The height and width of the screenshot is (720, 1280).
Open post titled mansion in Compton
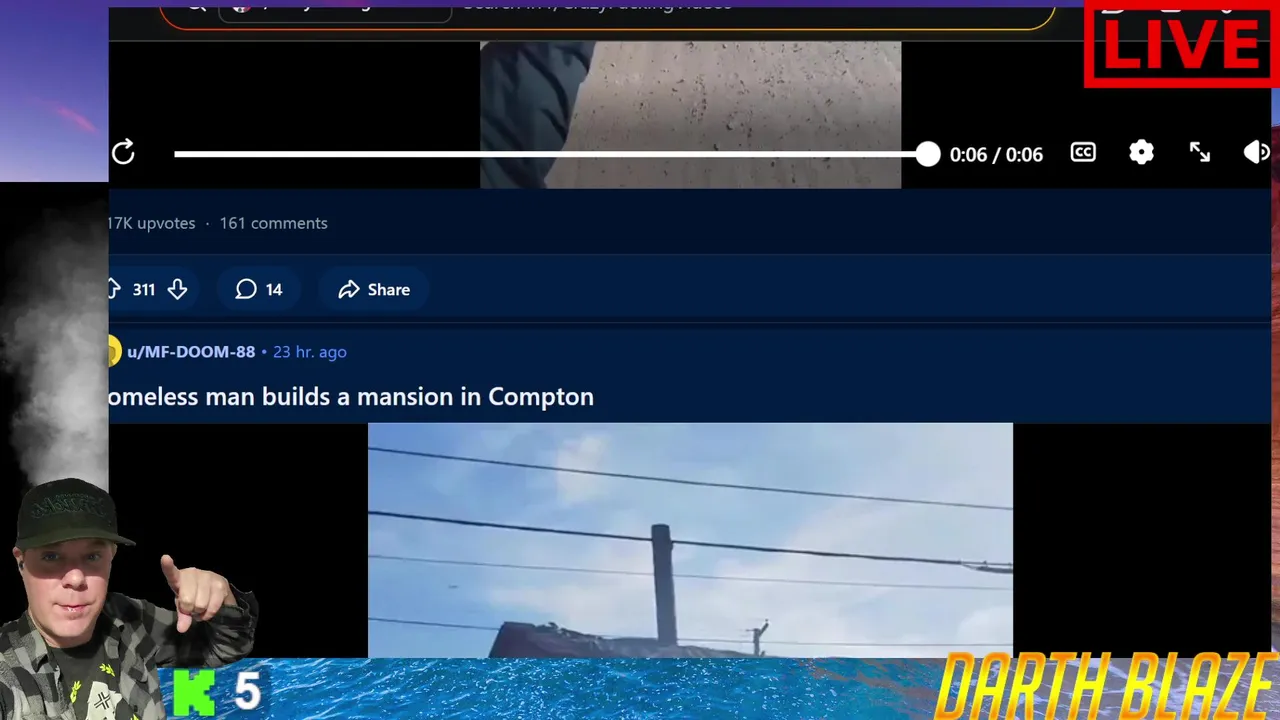pyautogui.click(x=351, y=396)
